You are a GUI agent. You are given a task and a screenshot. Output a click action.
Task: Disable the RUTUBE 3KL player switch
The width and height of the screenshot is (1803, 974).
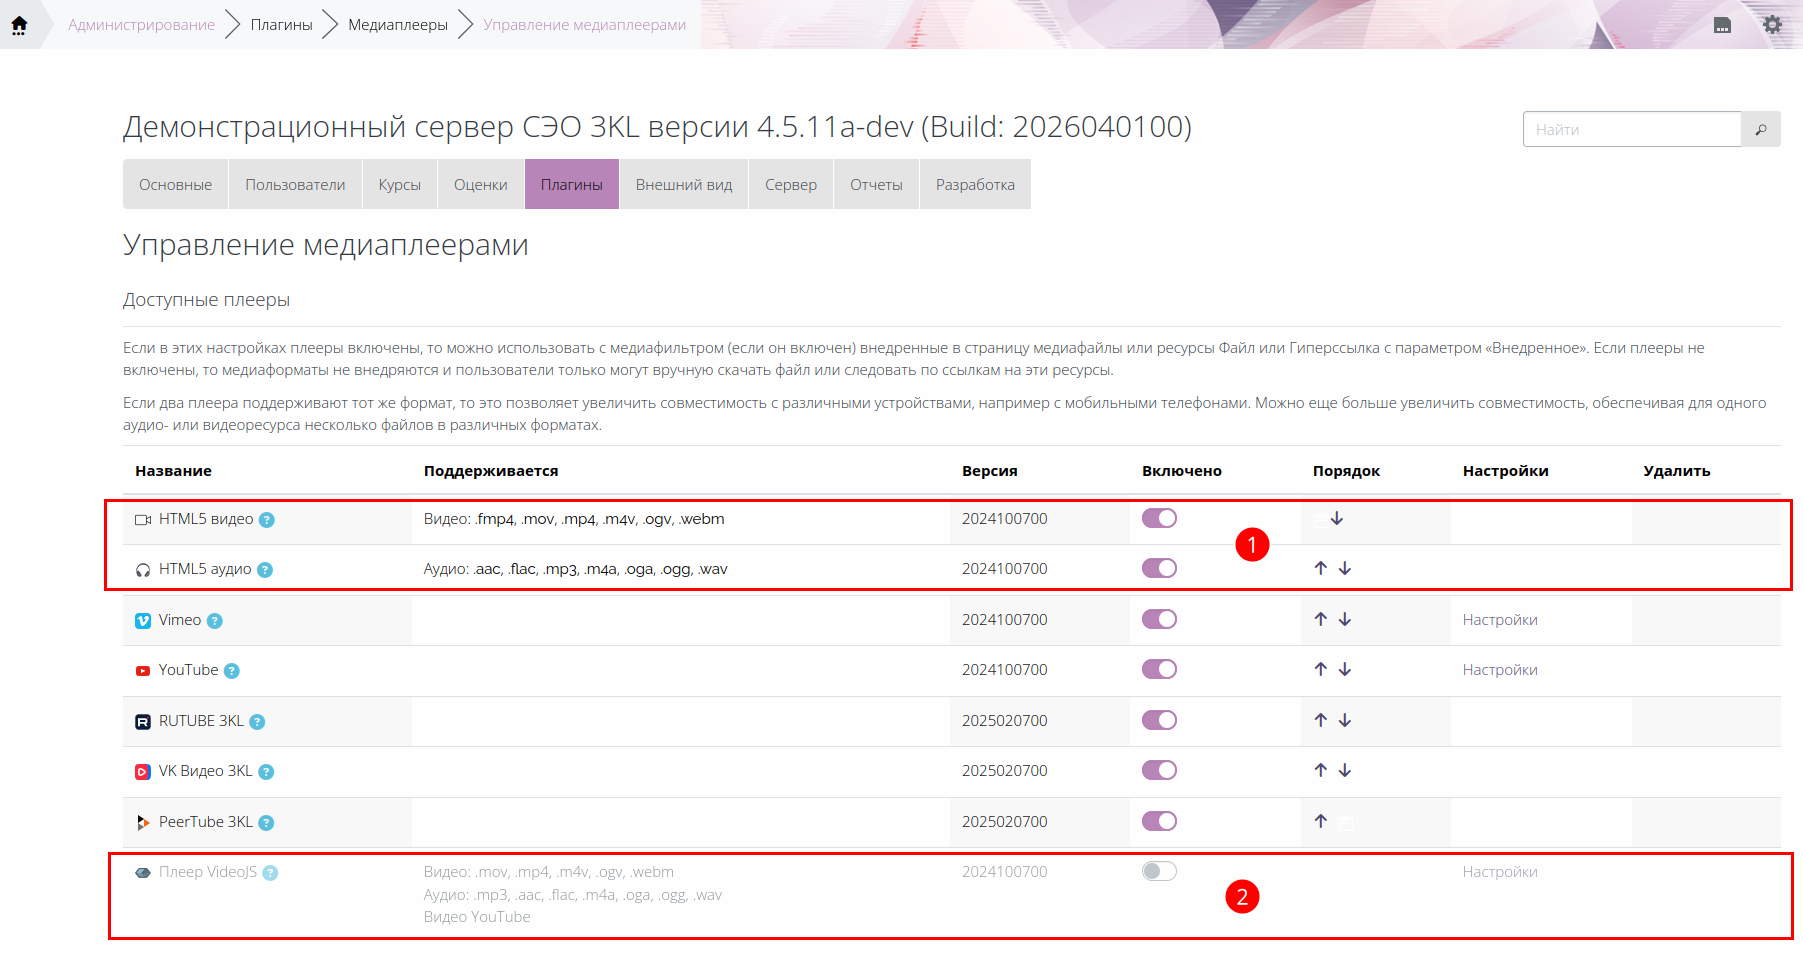1159,720
